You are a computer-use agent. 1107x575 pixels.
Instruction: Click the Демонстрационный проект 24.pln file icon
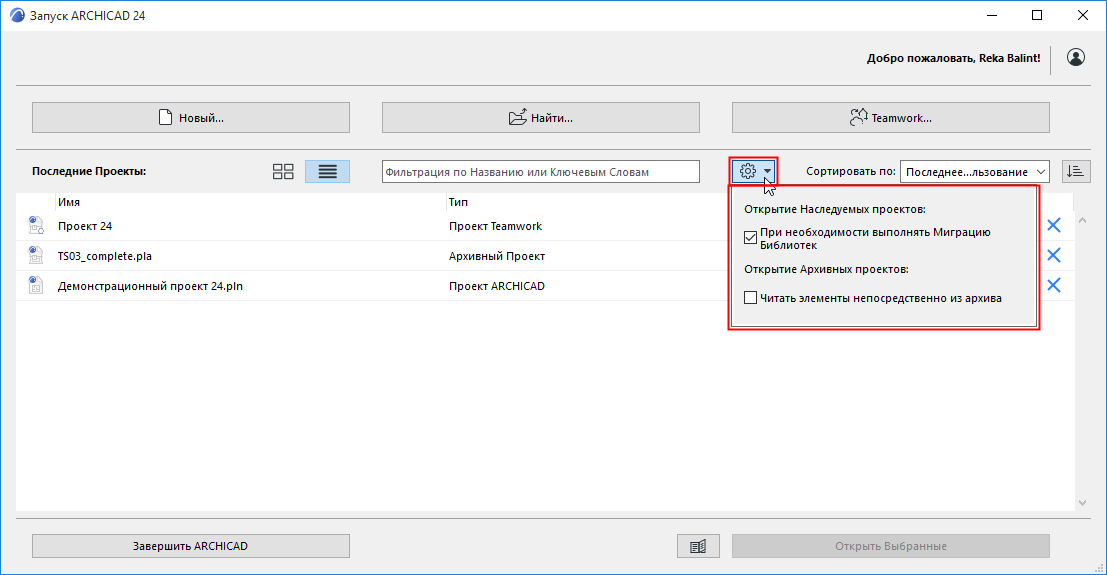click(35, 285)
